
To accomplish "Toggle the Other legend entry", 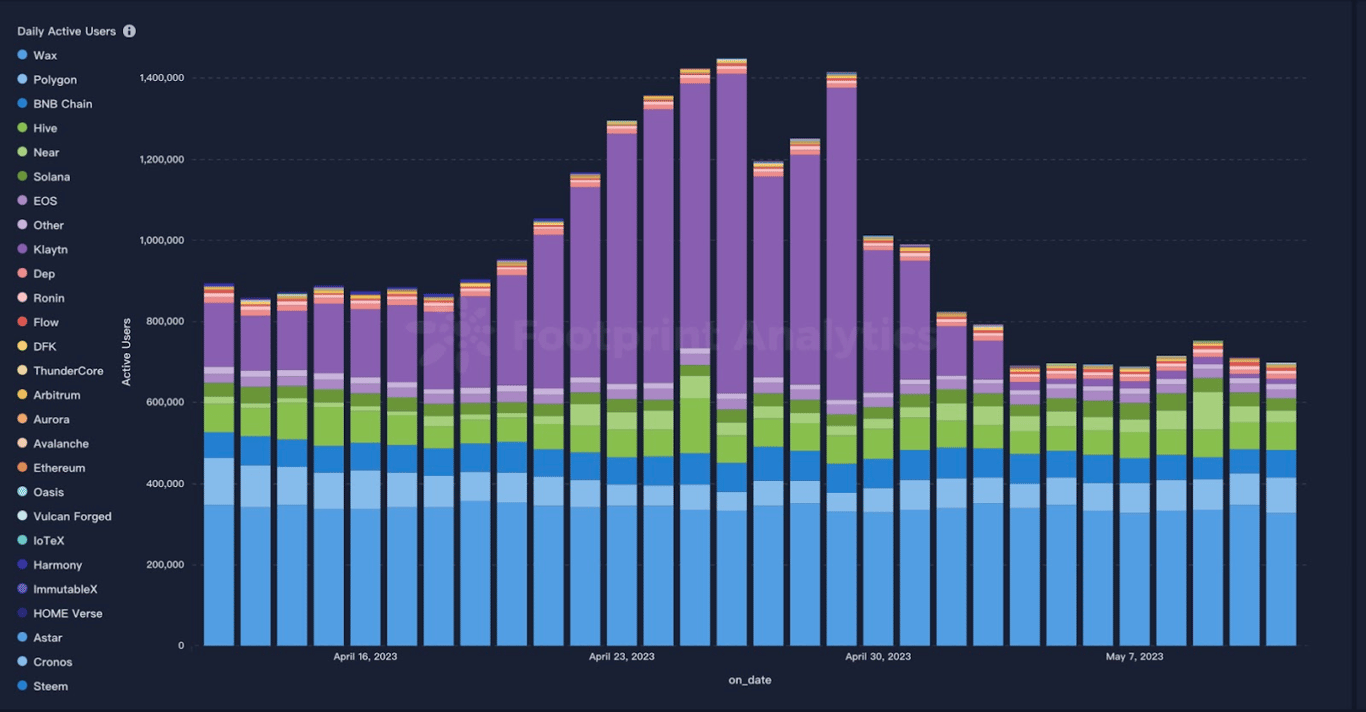I will point(41,225).
